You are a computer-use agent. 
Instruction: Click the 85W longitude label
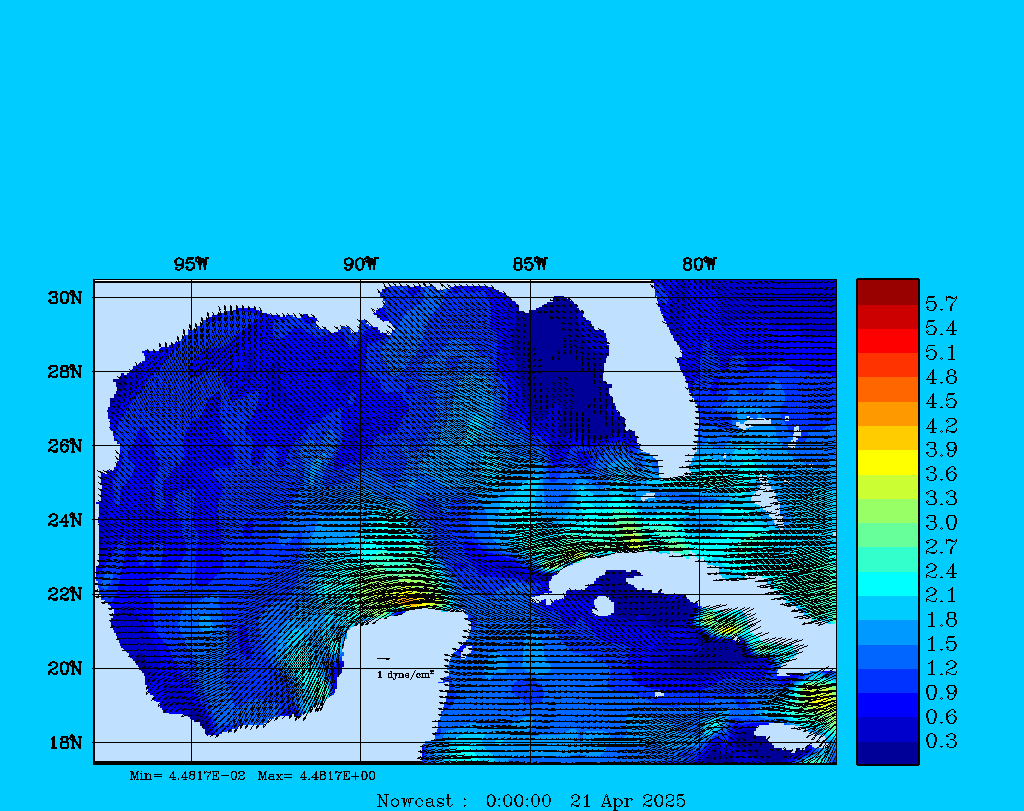[x=529, y=265]
